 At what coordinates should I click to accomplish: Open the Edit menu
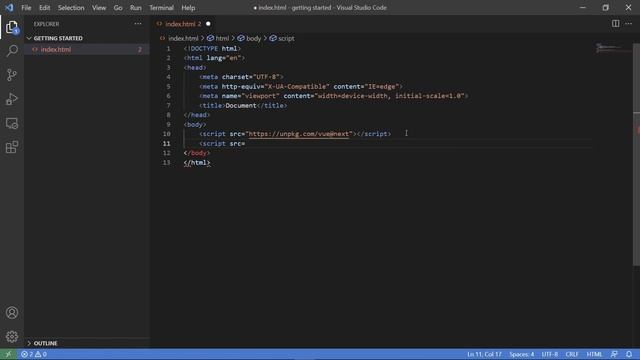click(44, 7)
